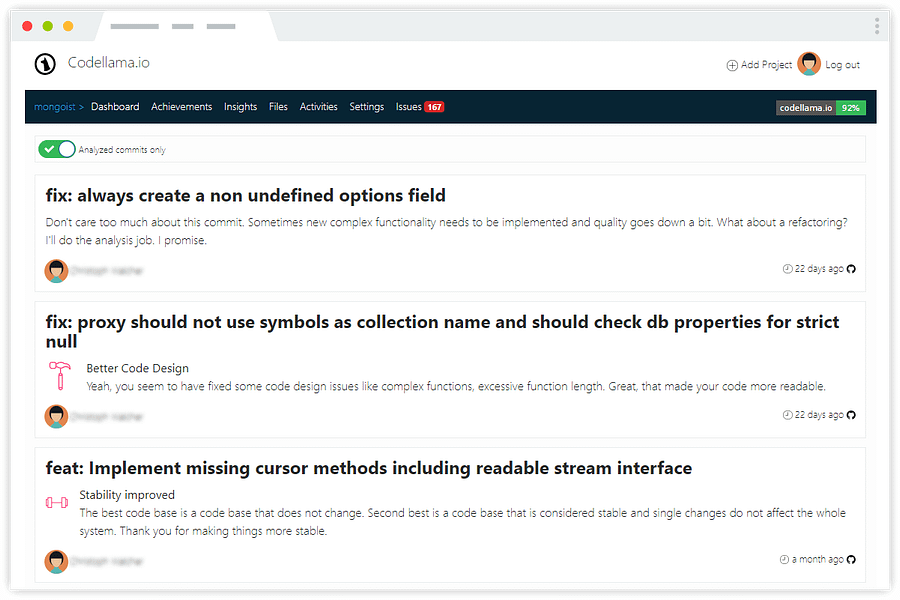Viewport: 900px width, 600px height.
Task: Open commit 'fix: always create a non undefined options field'
Action: tap(246, 196)
